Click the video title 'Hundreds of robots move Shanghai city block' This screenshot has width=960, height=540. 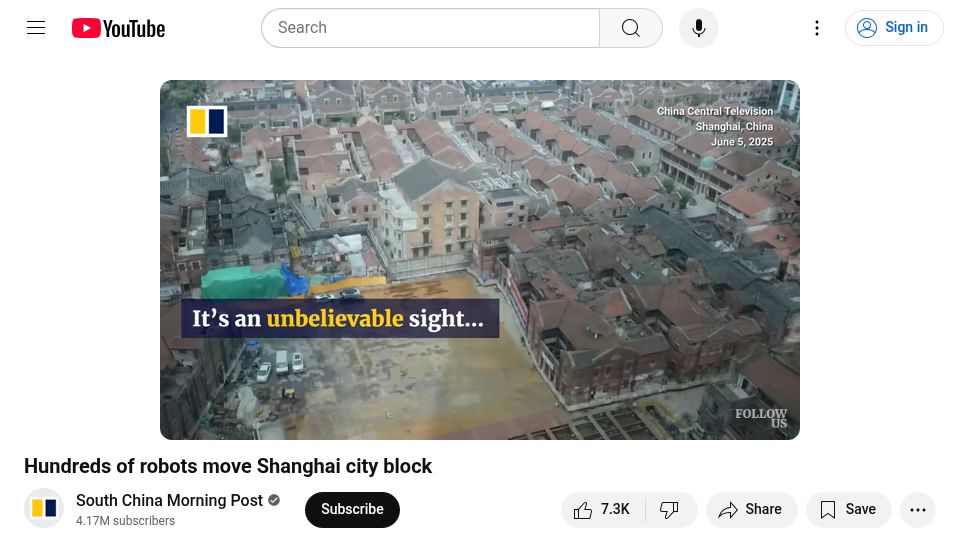coord(228,466)
